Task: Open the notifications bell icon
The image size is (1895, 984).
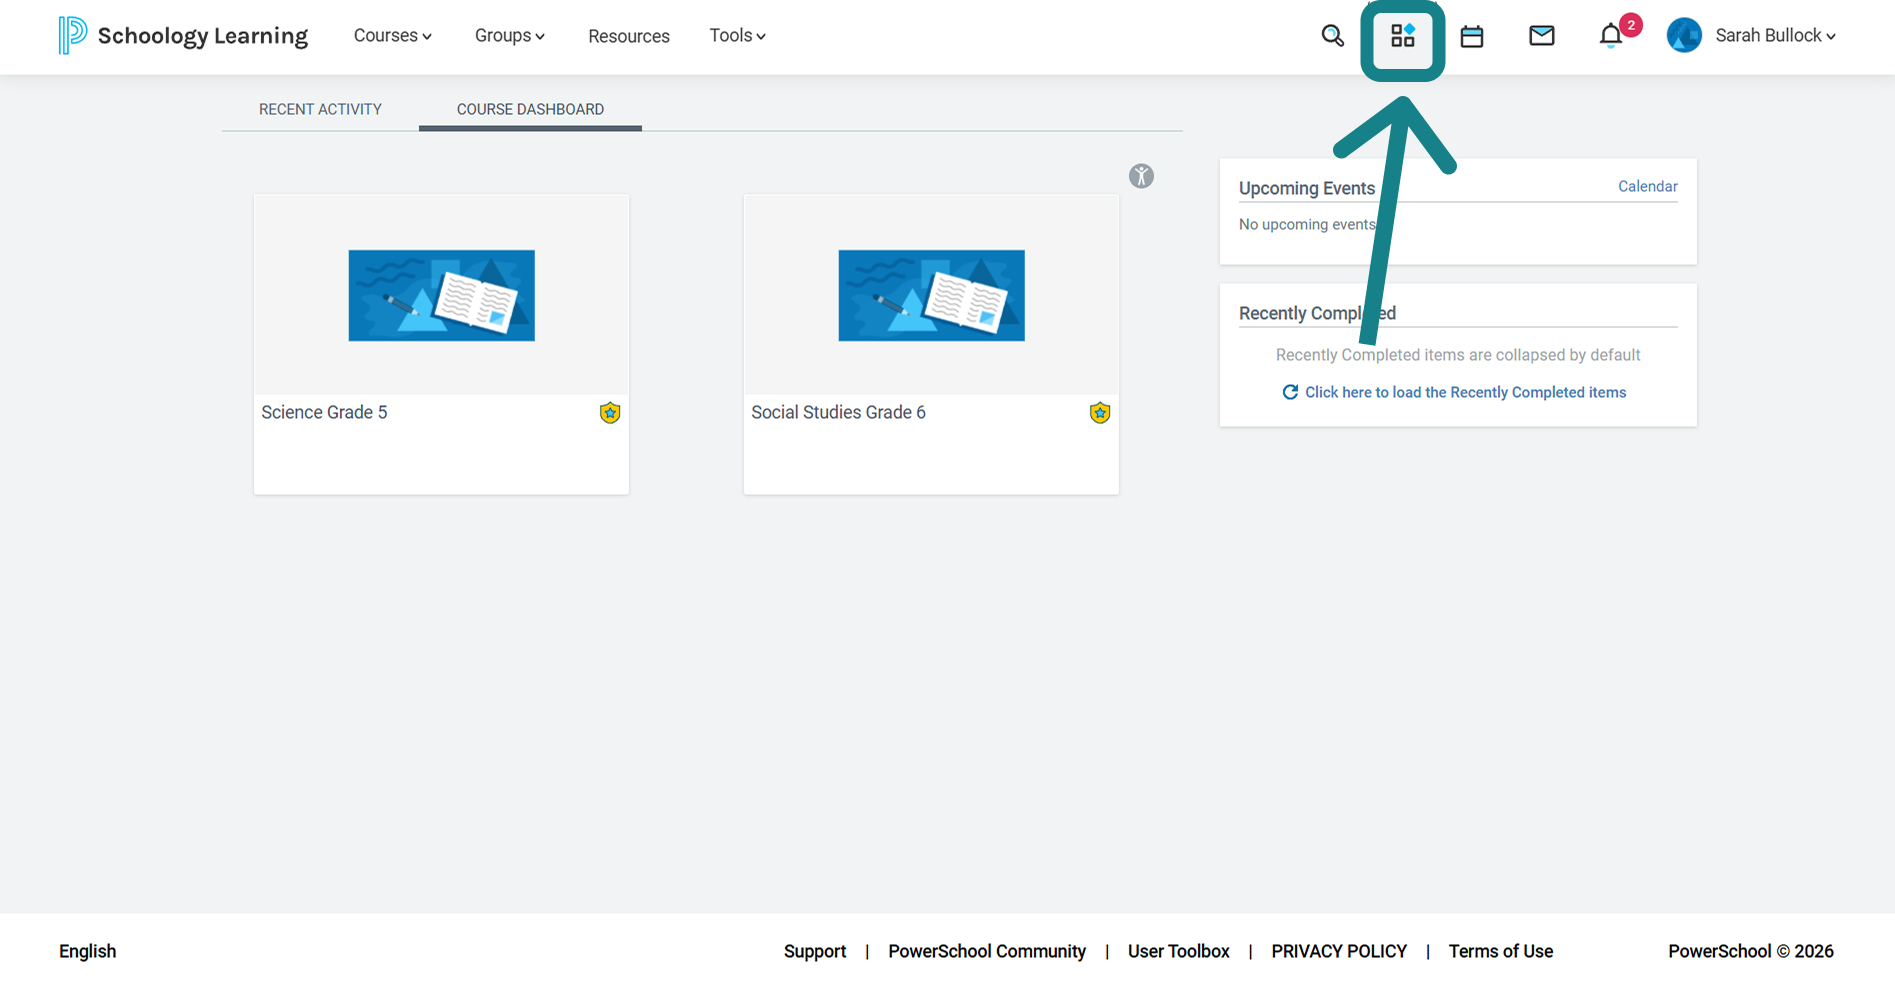Action: click(x=1611, y=36)
